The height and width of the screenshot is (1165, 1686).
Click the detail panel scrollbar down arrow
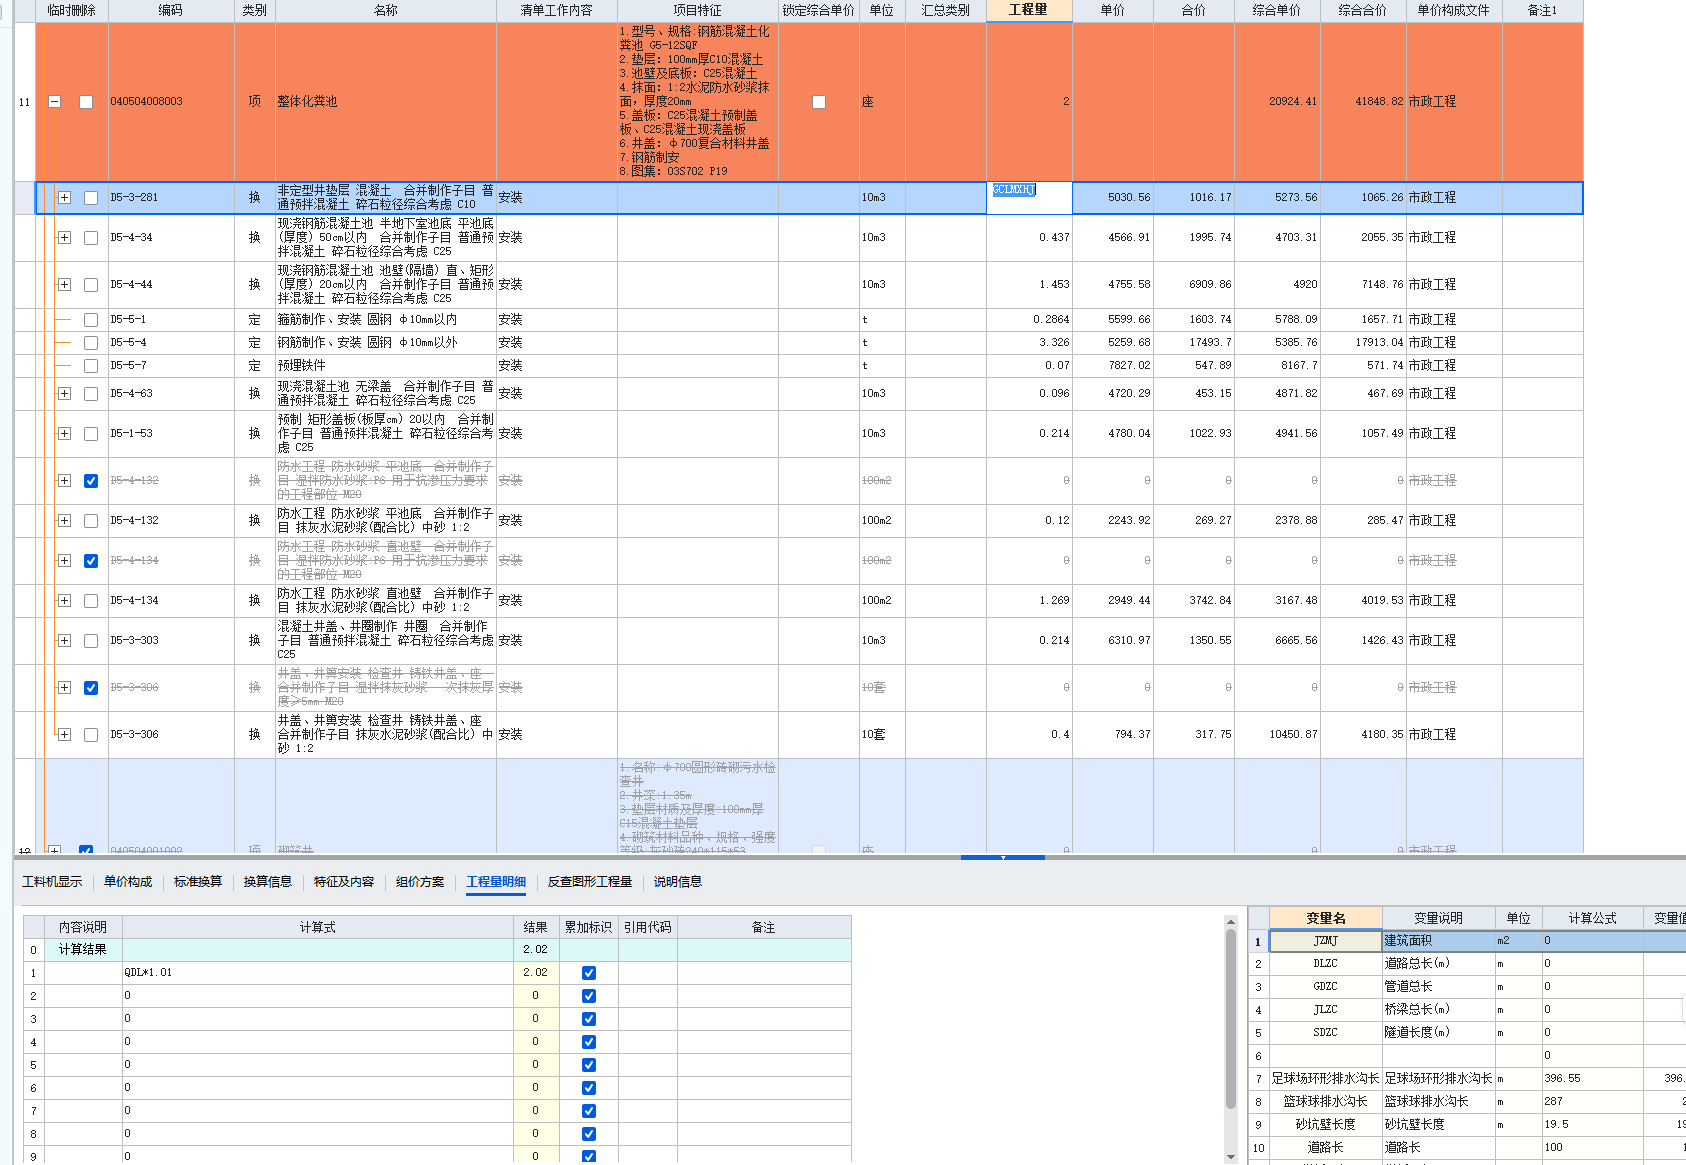1231,1157
